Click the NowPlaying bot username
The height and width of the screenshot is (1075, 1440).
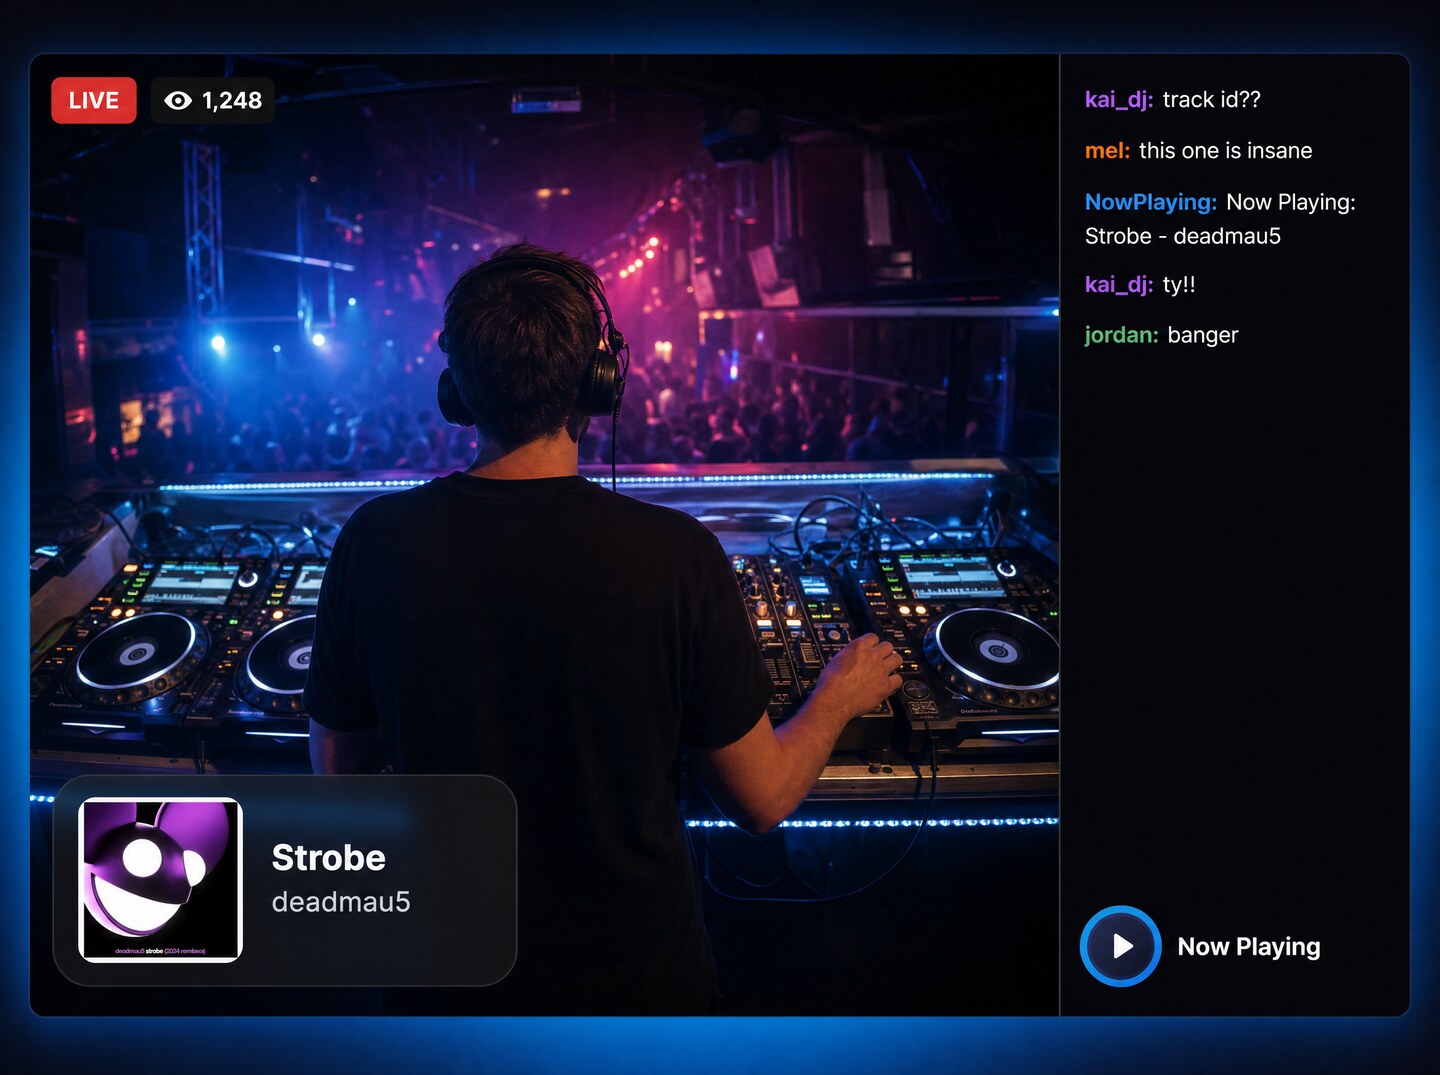[1151, 202]
